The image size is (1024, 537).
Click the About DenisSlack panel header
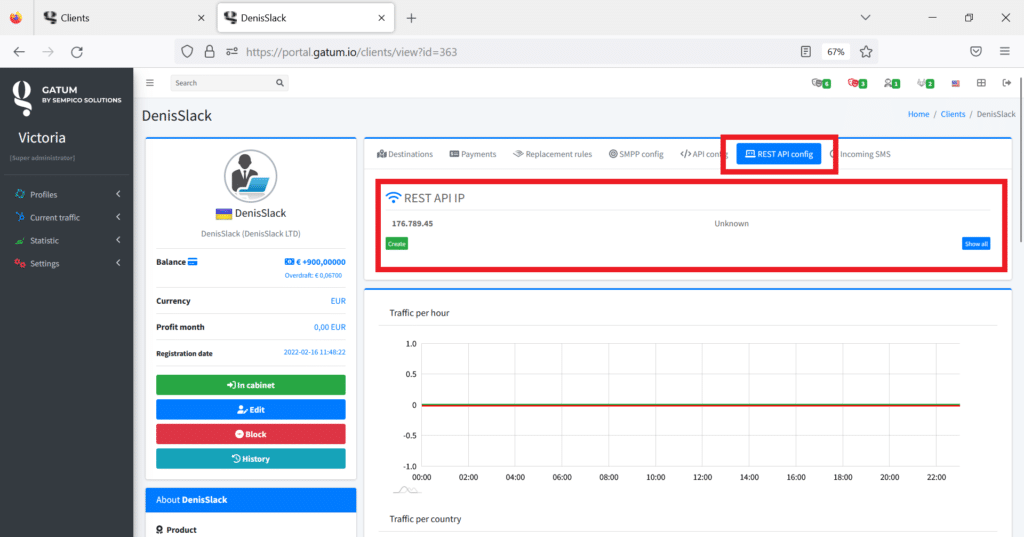tap(251, 500)
